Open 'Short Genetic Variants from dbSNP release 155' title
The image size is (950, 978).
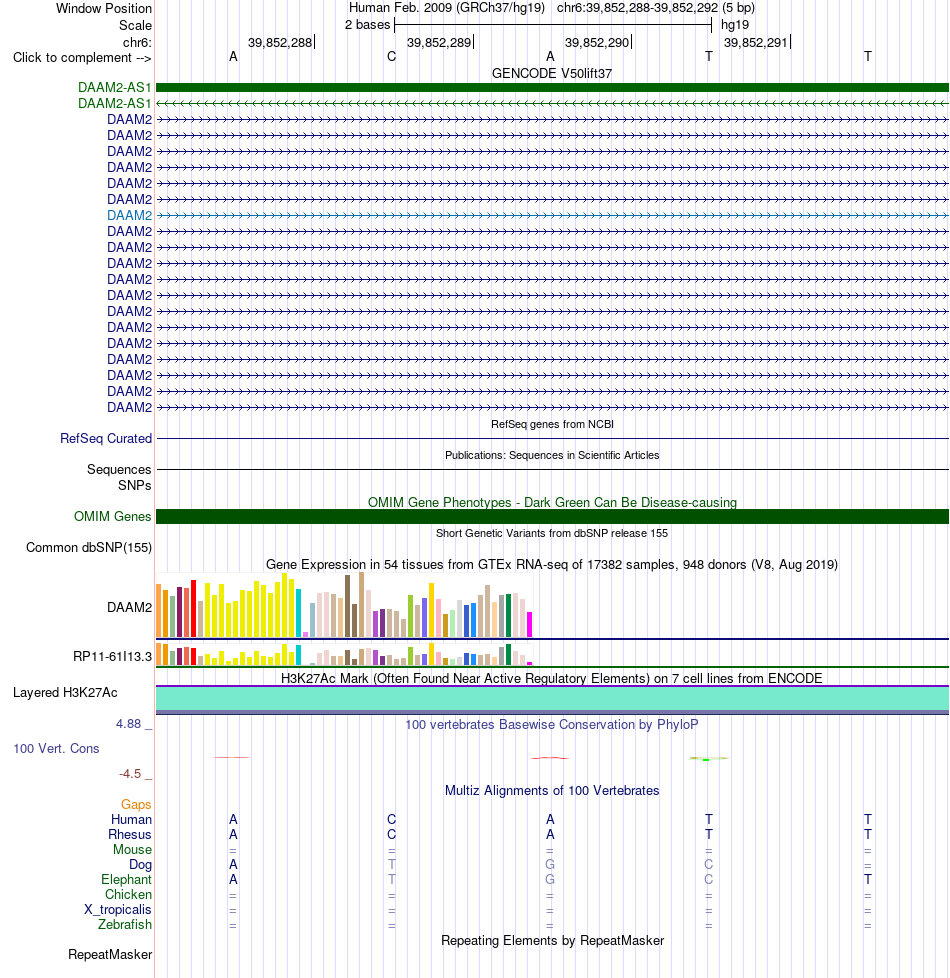552,533
